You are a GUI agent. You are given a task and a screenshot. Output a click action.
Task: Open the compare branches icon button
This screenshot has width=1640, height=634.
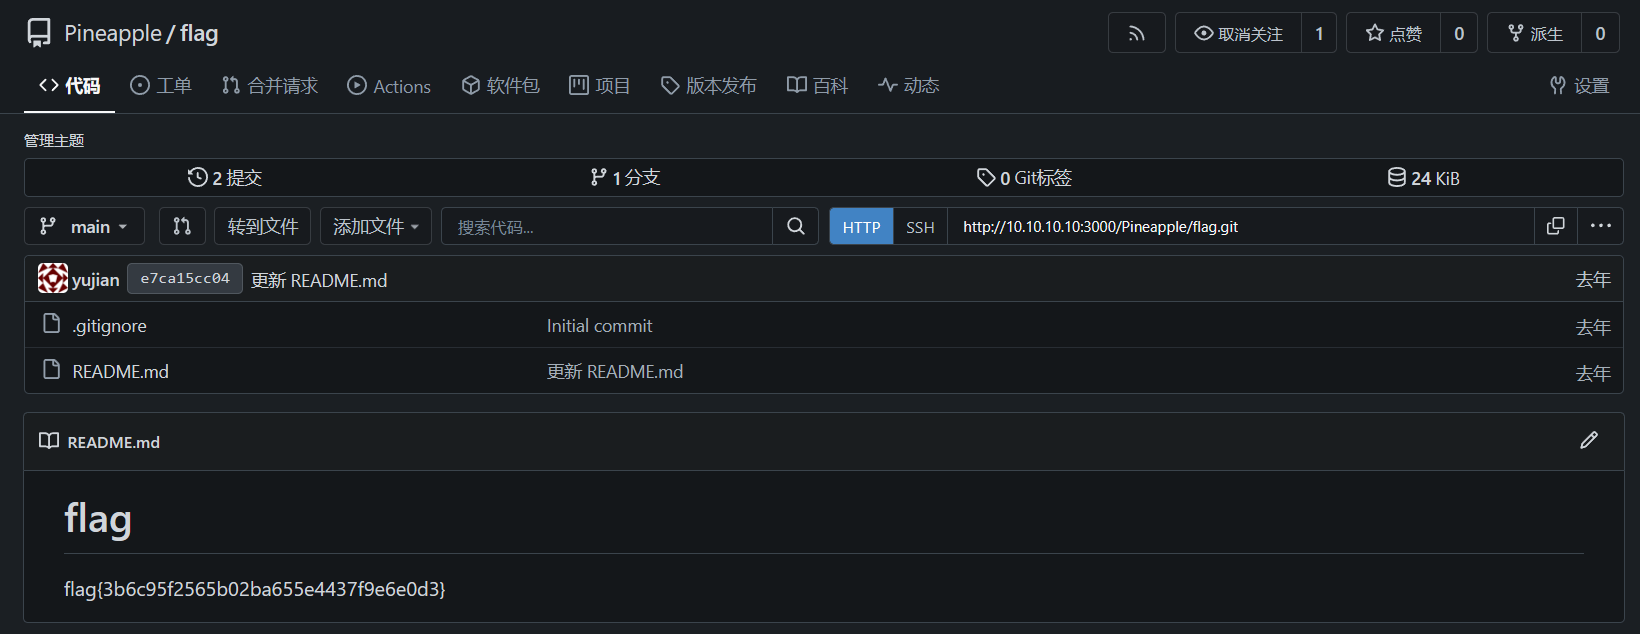(x=182, y=226)
